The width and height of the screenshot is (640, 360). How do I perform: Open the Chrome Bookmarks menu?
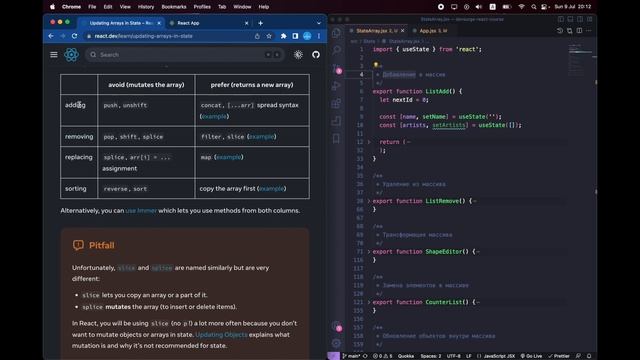(174, 7)
